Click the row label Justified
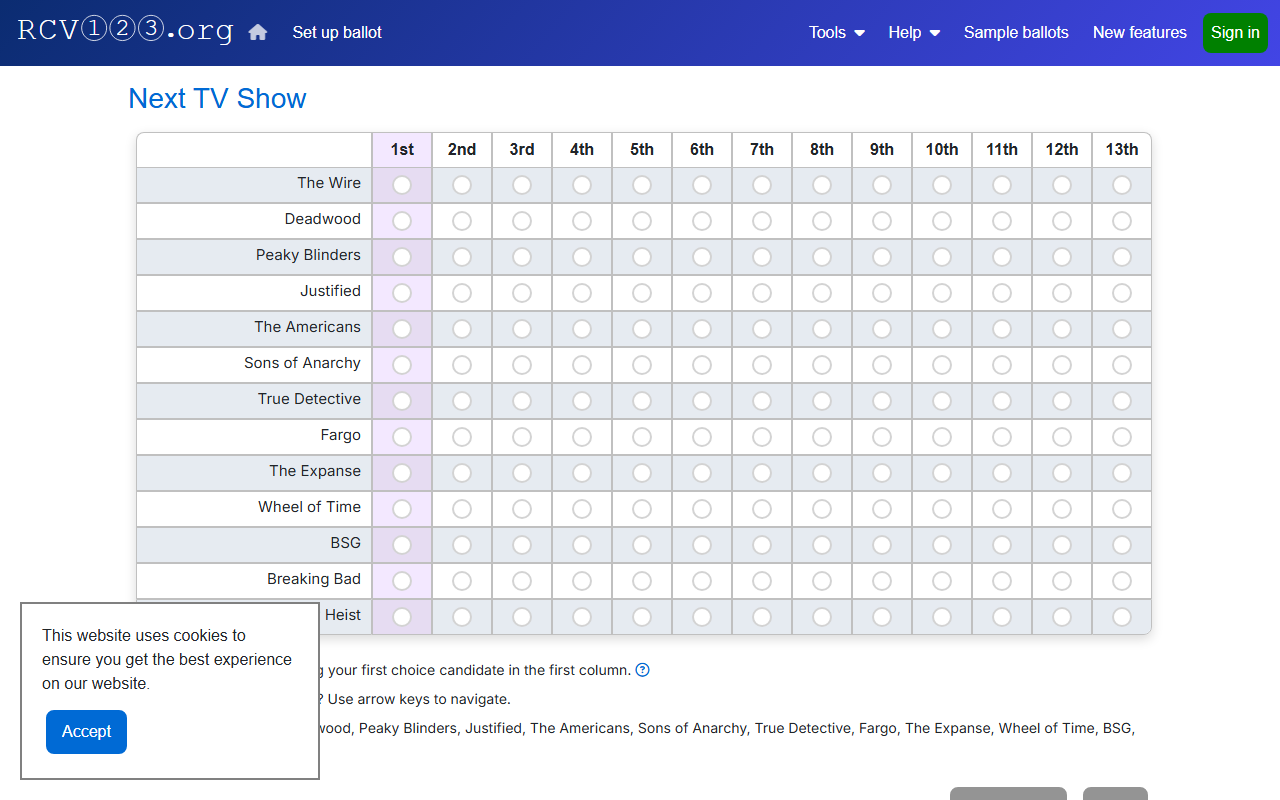This screenshot has height=800, width=1280. point(331,291)
